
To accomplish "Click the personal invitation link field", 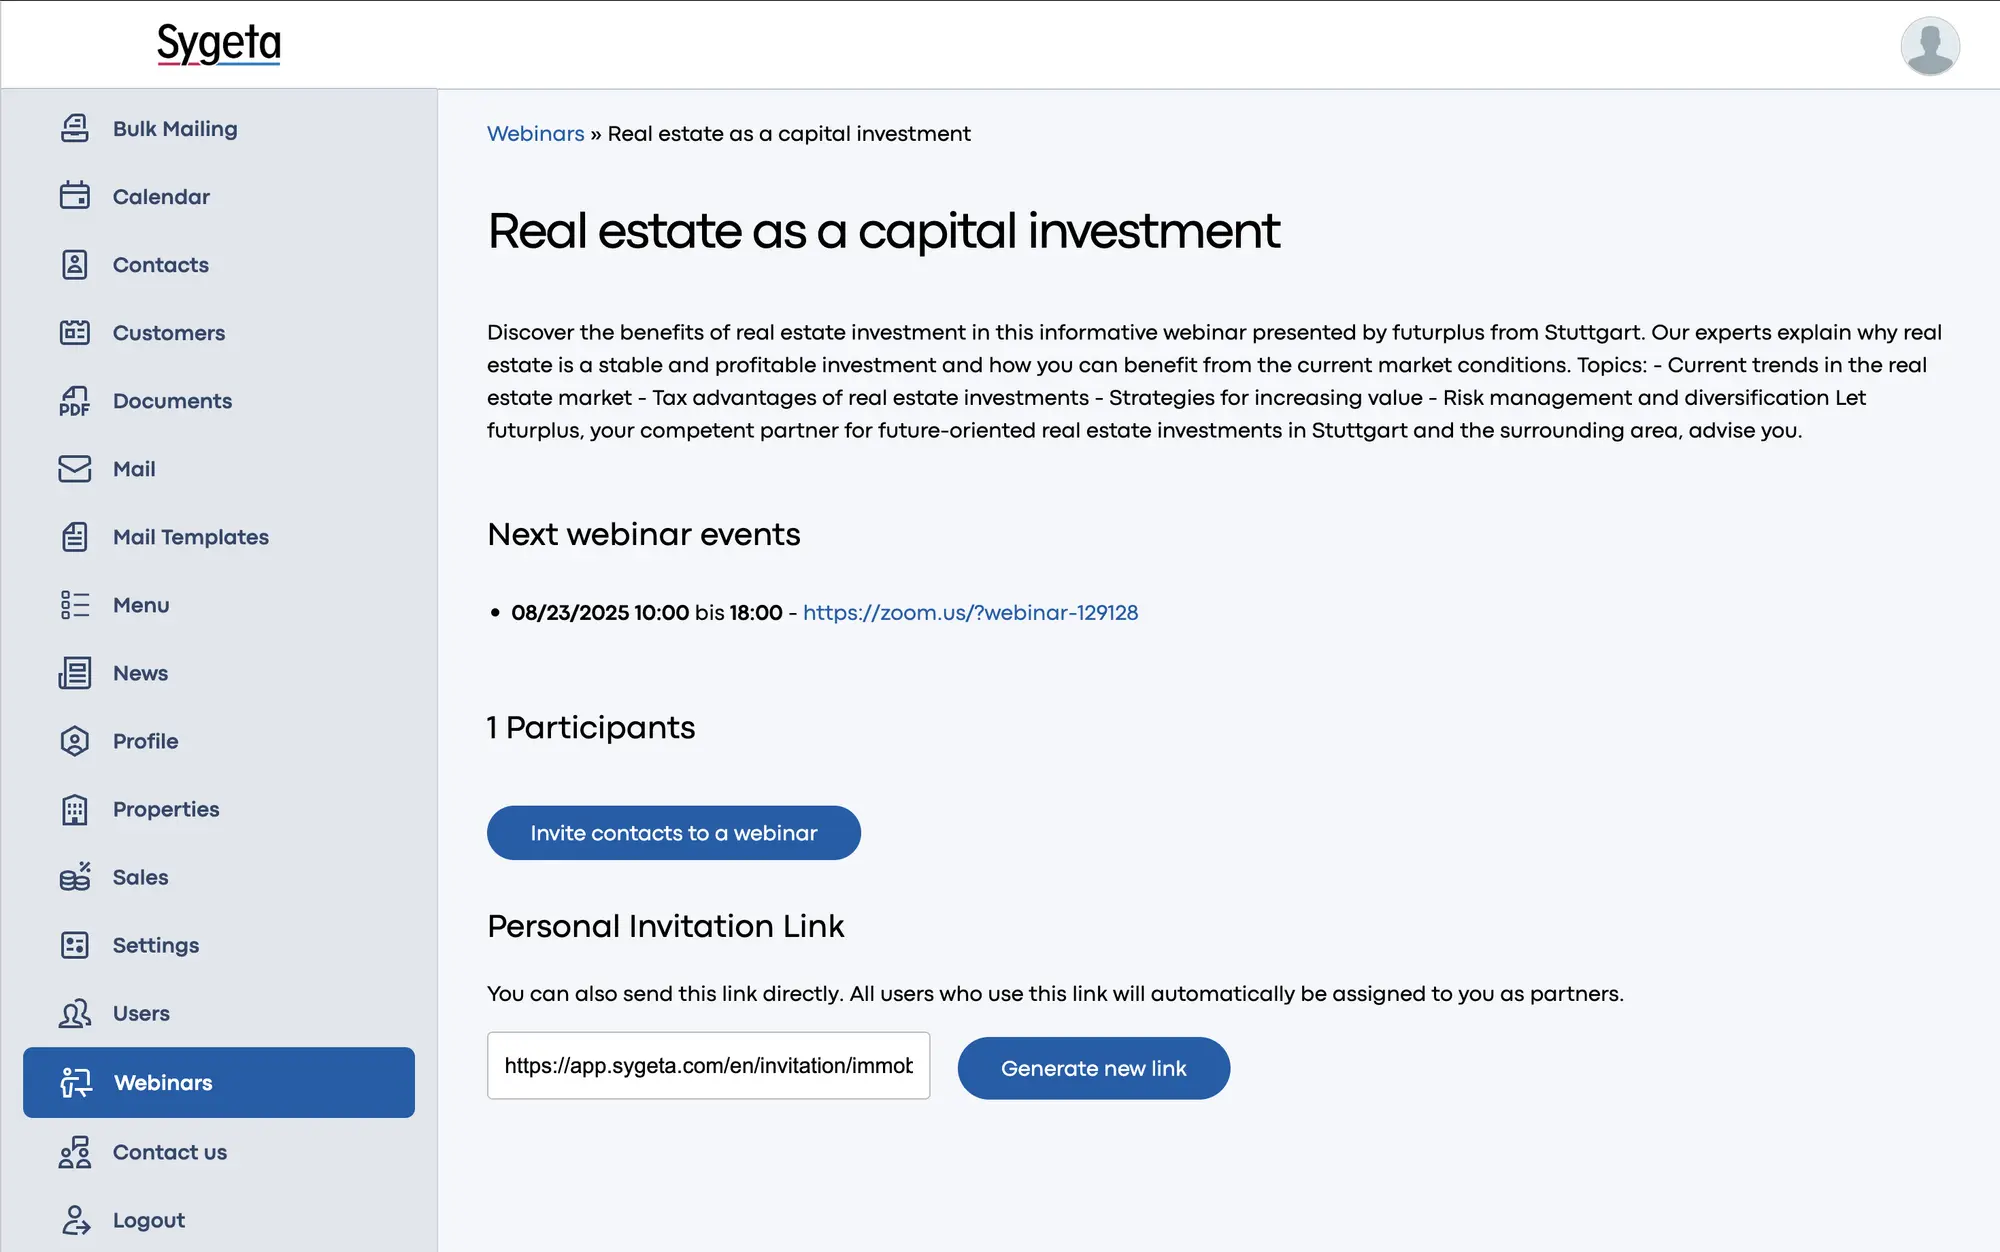I will pyautogui.click(x=708, y=1065).
